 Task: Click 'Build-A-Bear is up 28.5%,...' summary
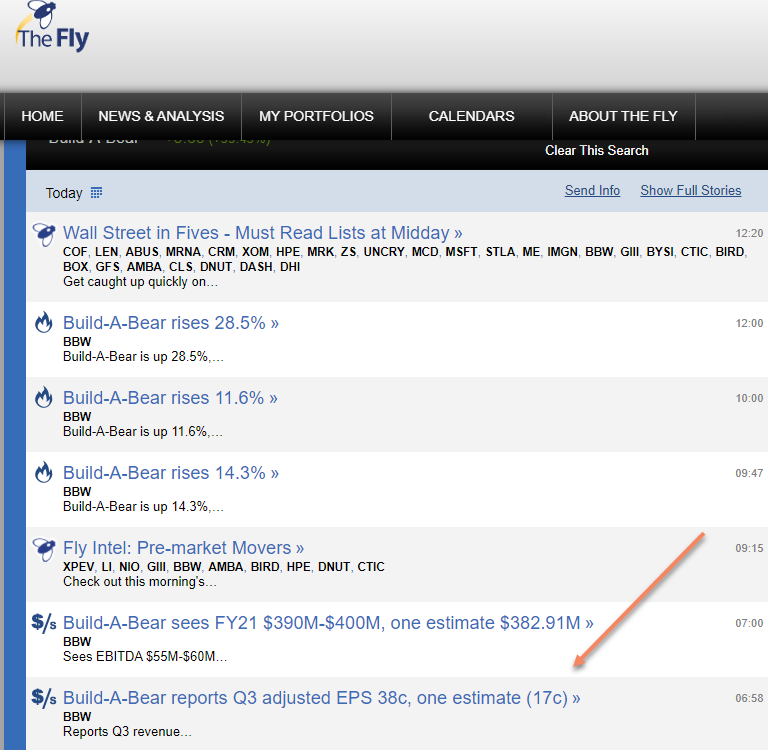click(143, 357)
